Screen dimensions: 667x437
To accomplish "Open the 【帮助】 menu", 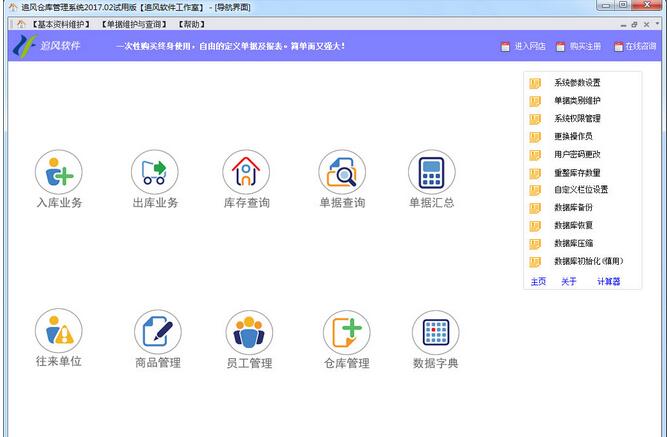I will 191,25.
